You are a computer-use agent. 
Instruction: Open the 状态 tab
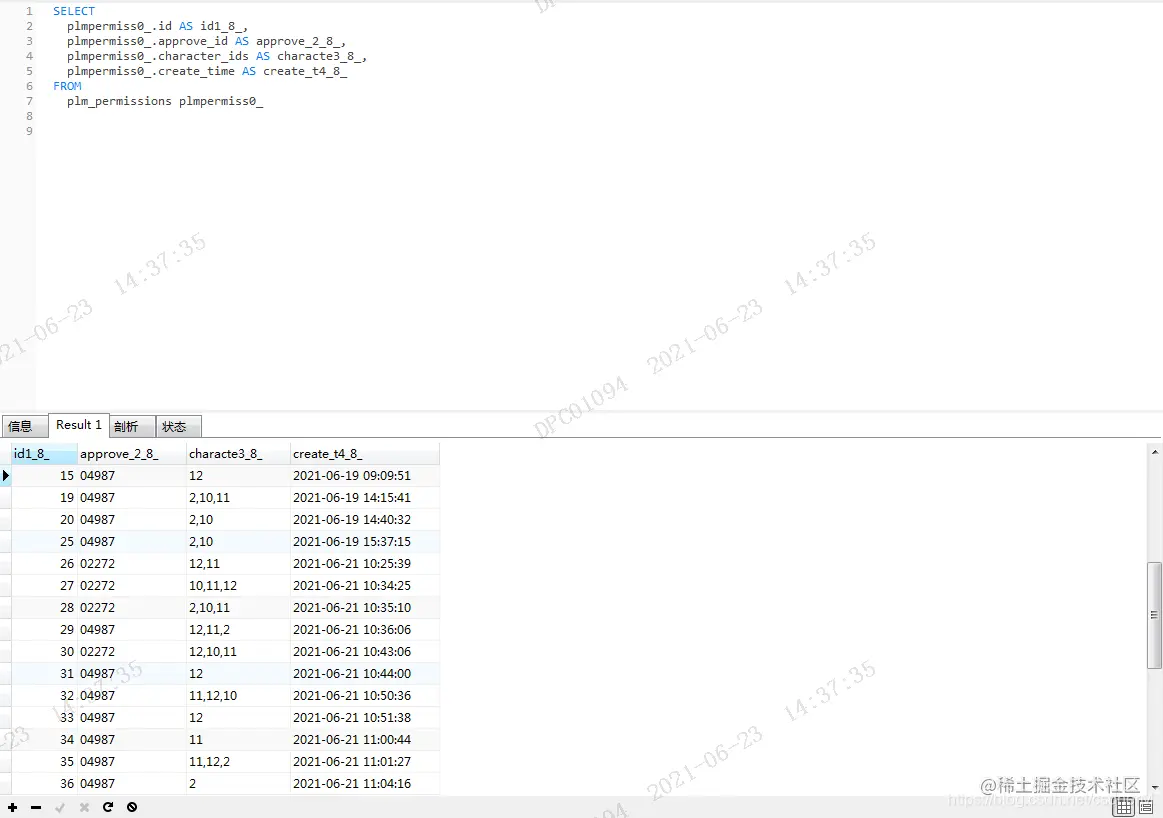click(x=179, y=426)
